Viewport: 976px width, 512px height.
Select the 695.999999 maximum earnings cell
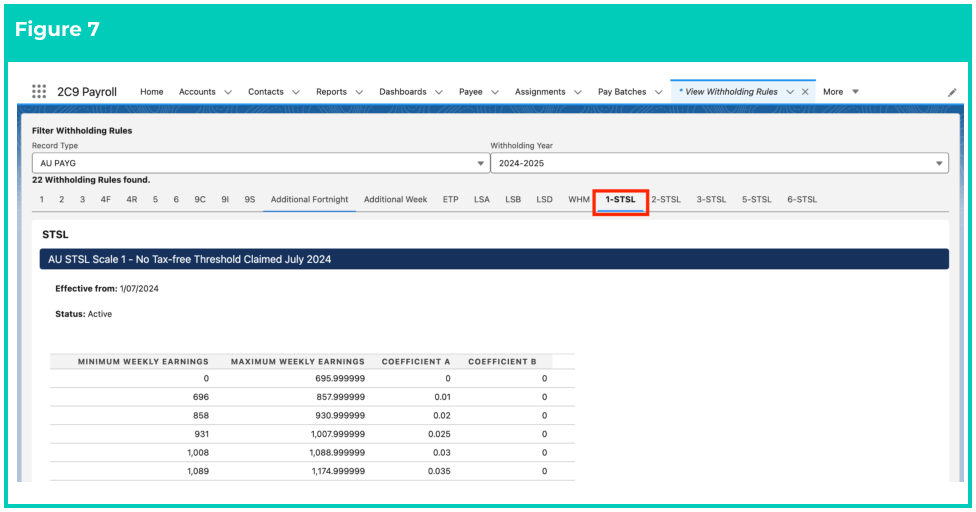pos(340,378)
